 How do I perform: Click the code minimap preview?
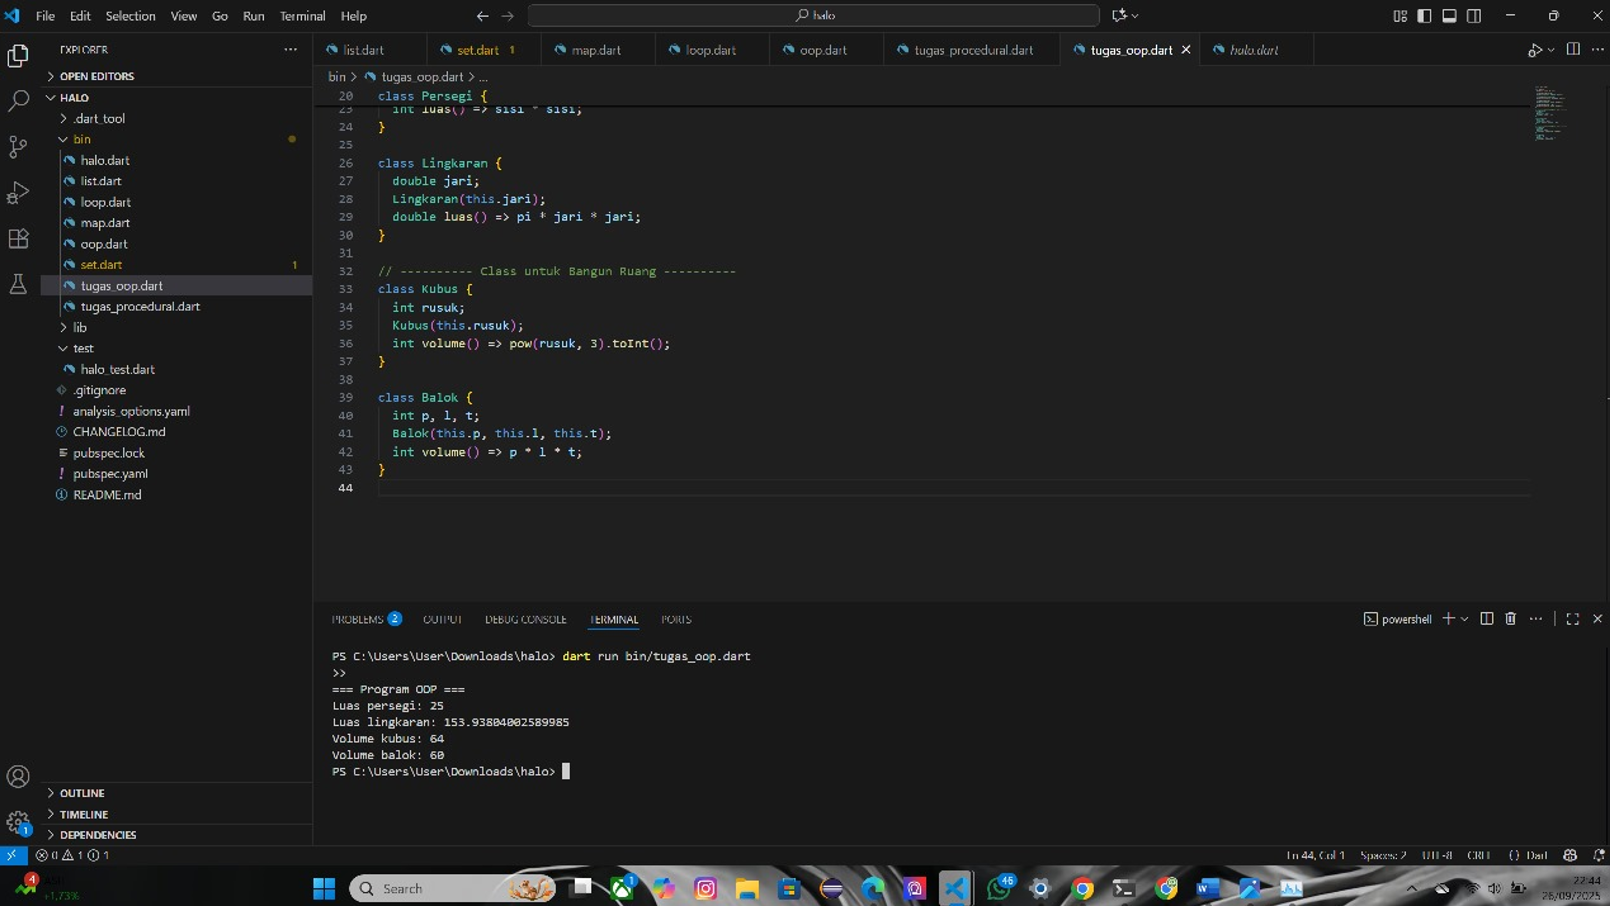coord(1549,112)
